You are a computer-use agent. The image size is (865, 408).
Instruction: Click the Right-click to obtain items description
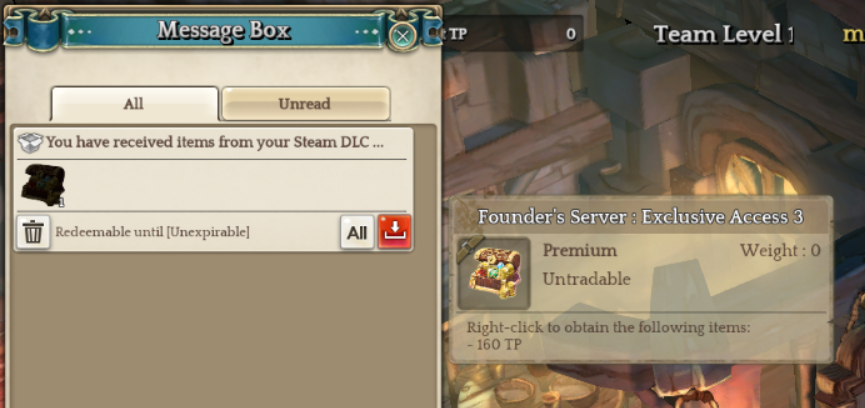click(608, 328)
